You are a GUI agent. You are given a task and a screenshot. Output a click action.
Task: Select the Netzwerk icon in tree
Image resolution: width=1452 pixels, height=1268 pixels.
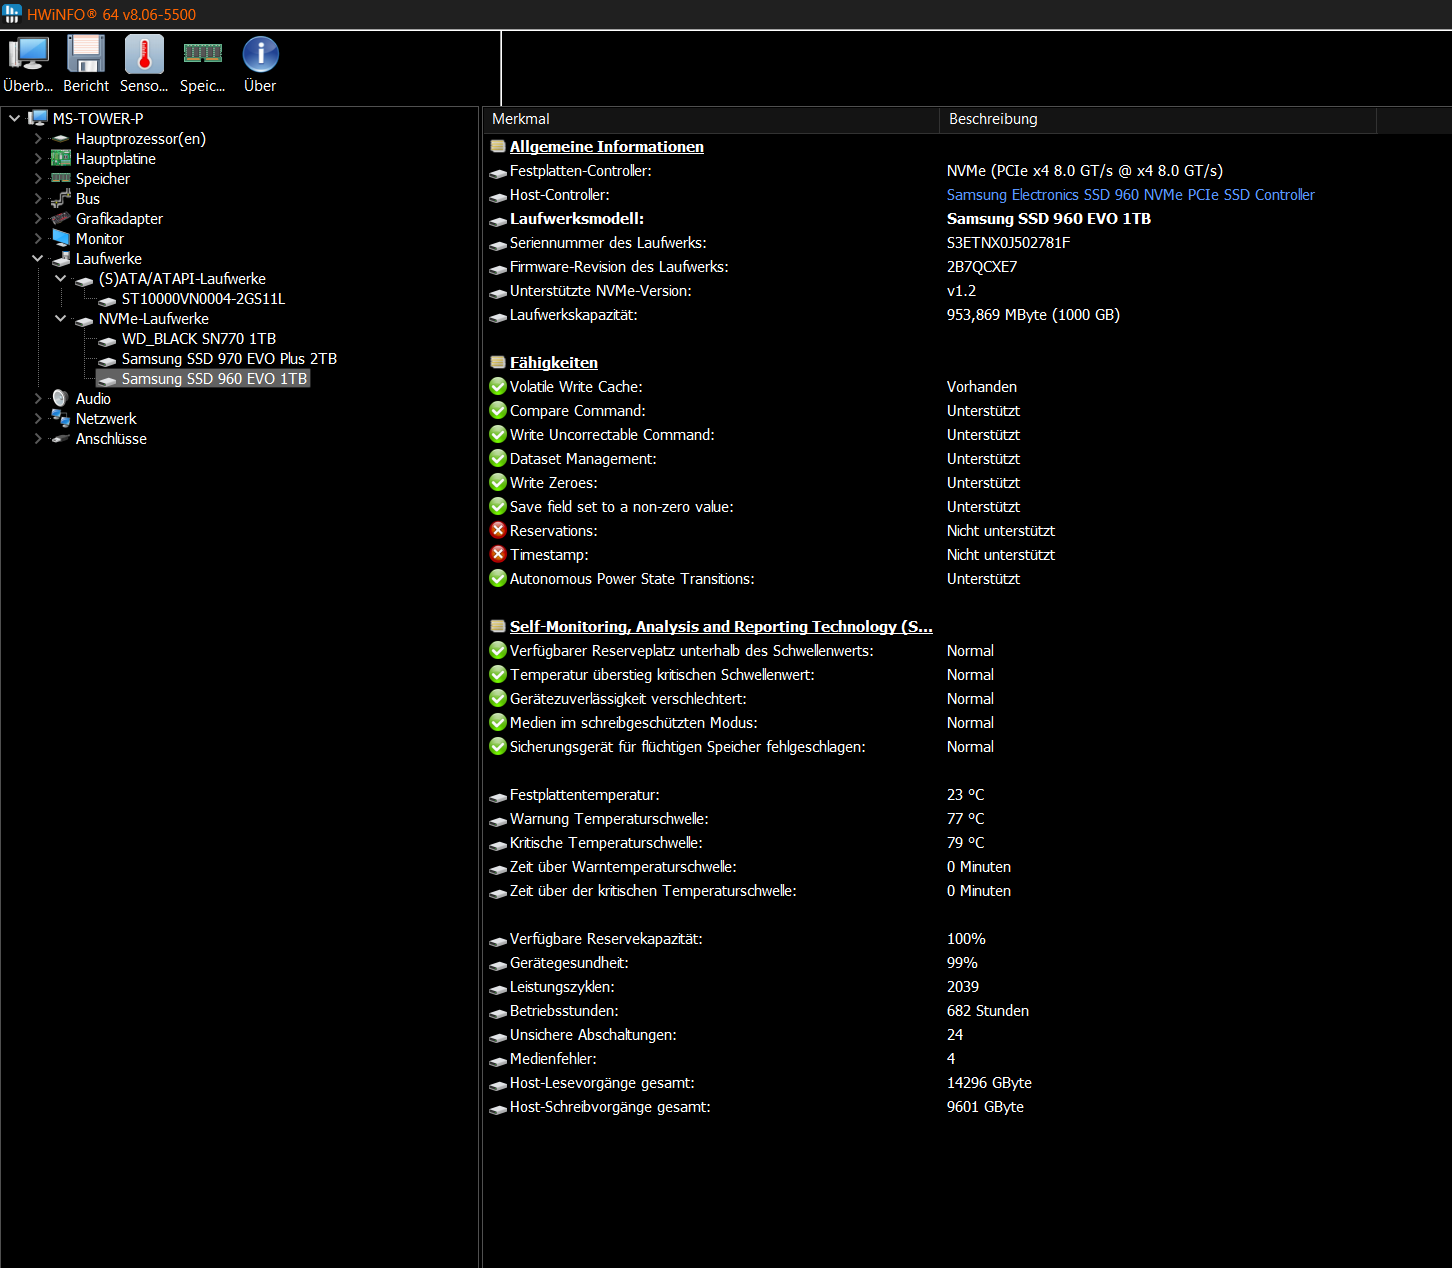tap(61, 418)
